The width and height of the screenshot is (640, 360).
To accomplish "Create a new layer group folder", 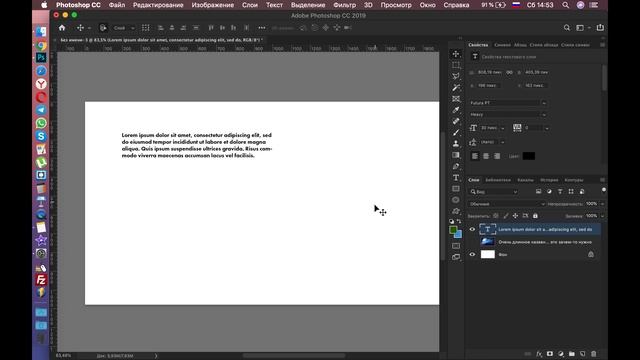I will (x=572, y=354).
